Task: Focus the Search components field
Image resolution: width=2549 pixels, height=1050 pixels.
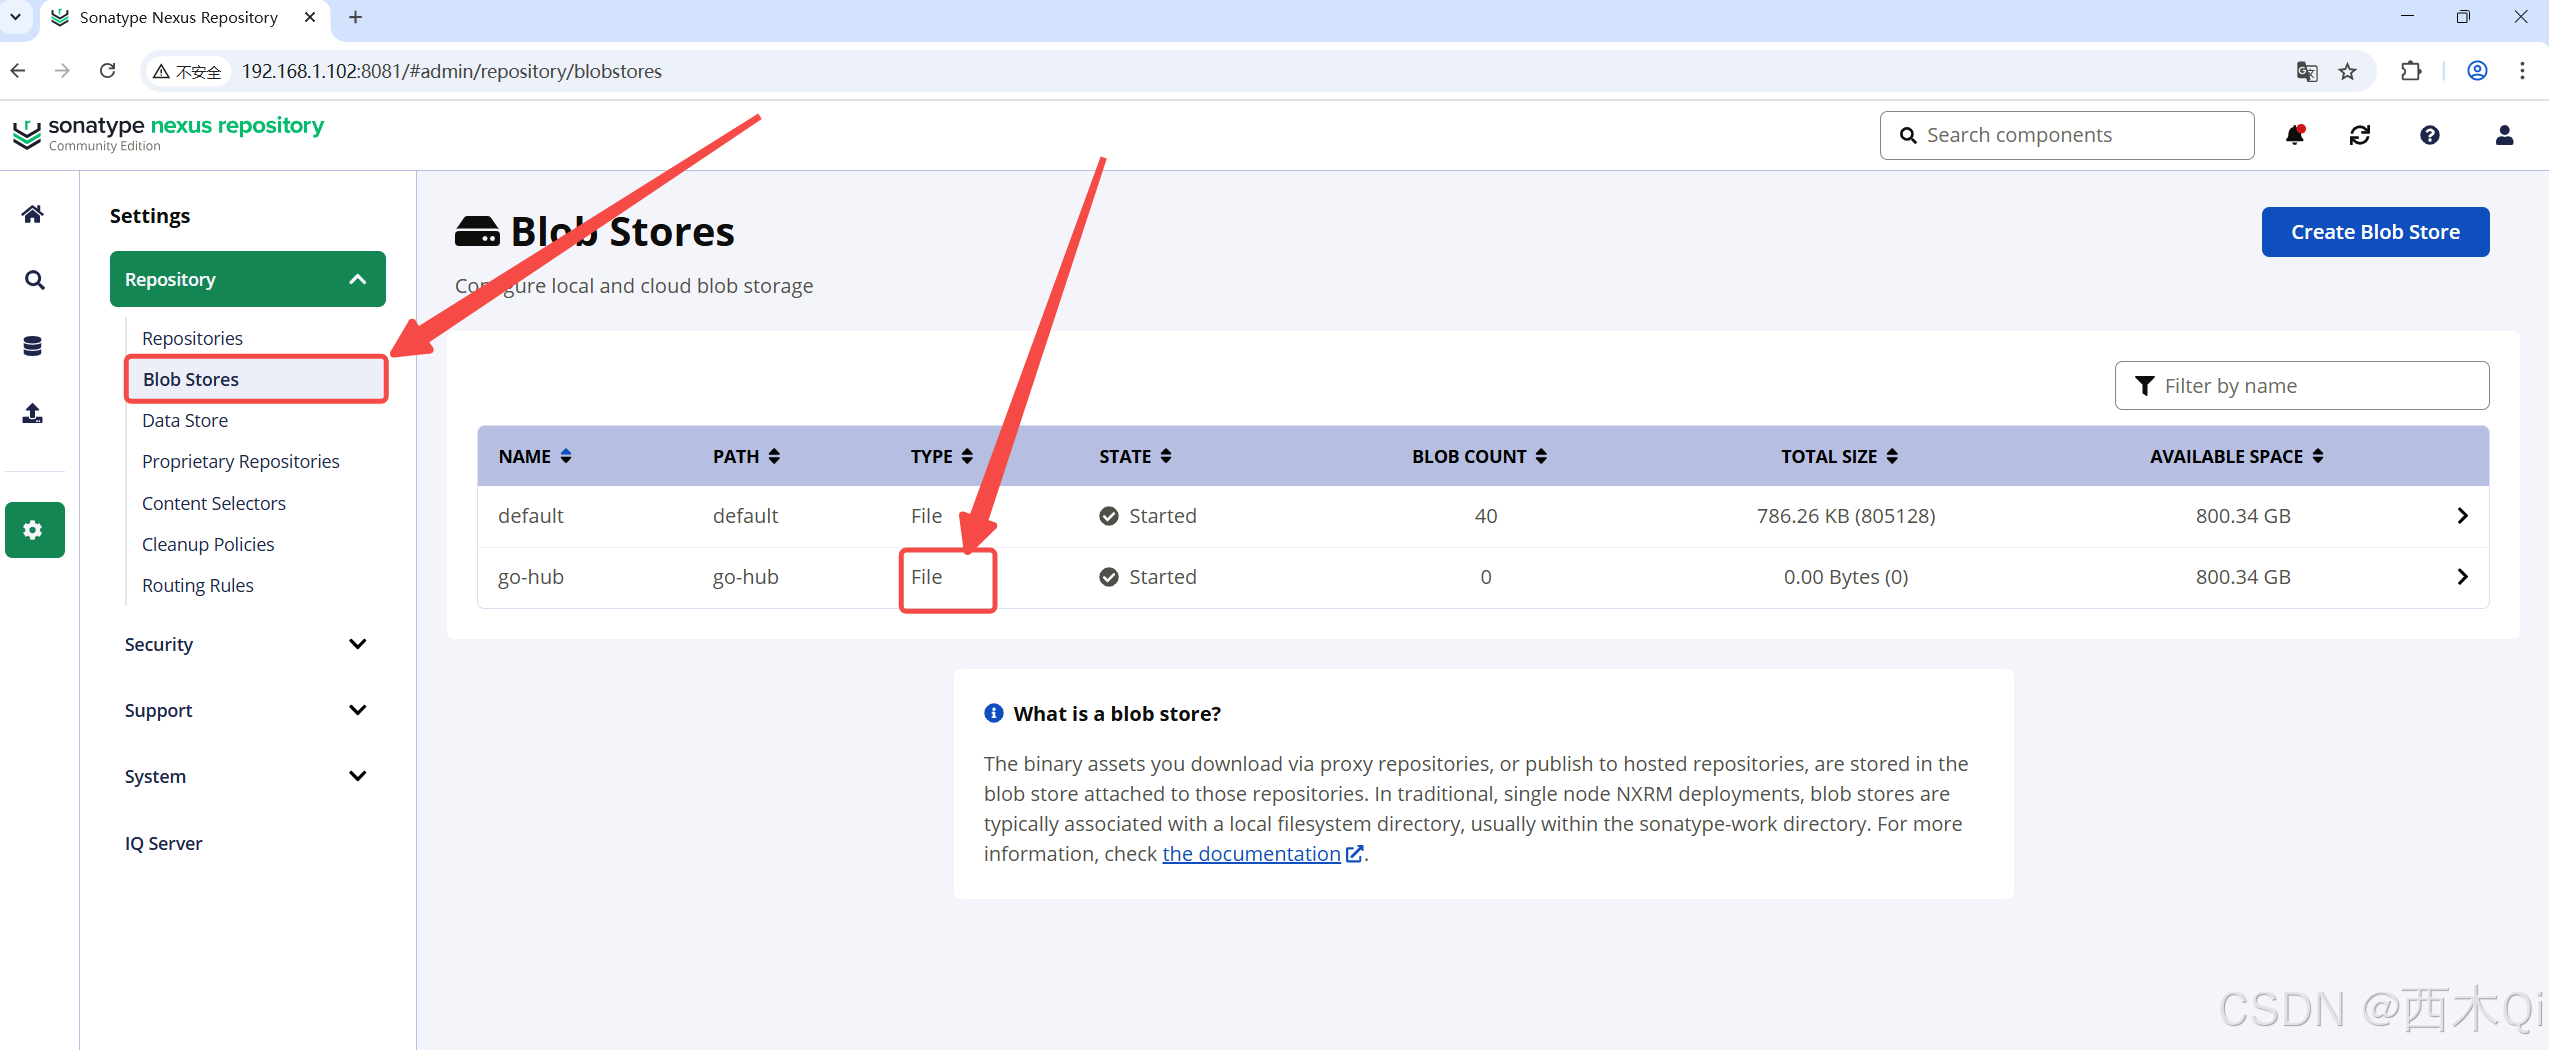Action: 2066,135
